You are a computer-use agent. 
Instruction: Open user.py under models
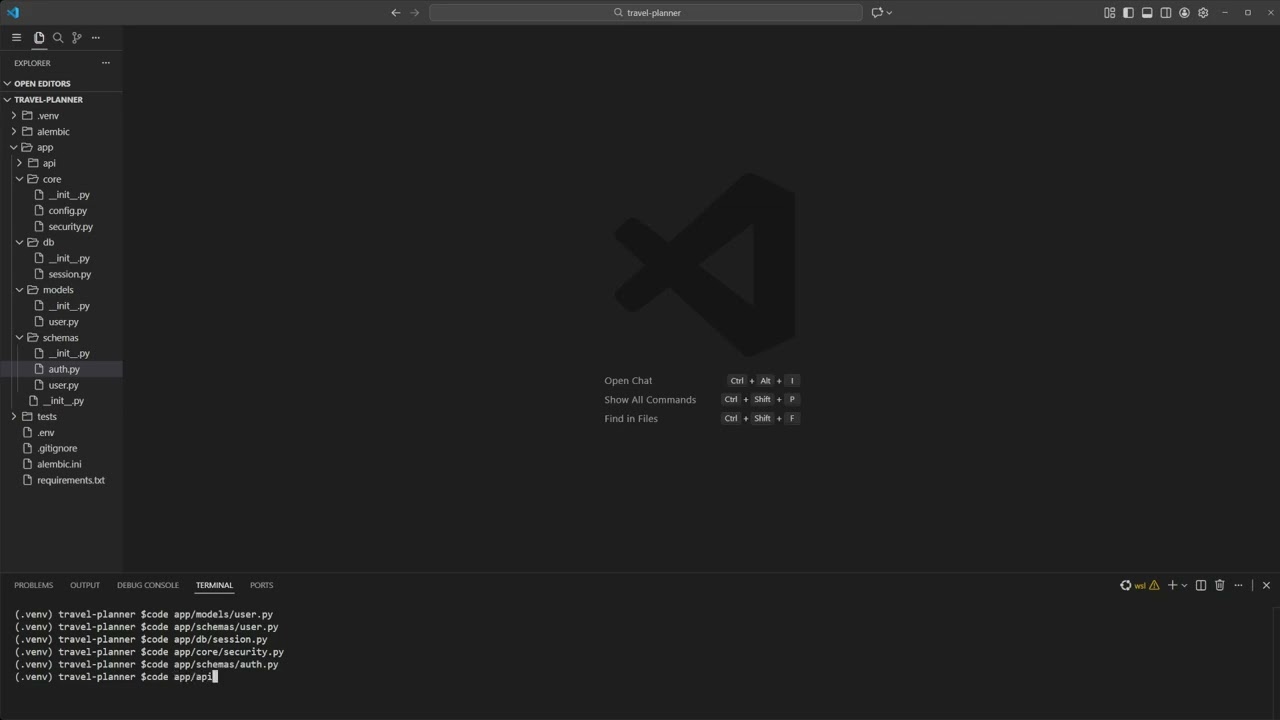61,322
